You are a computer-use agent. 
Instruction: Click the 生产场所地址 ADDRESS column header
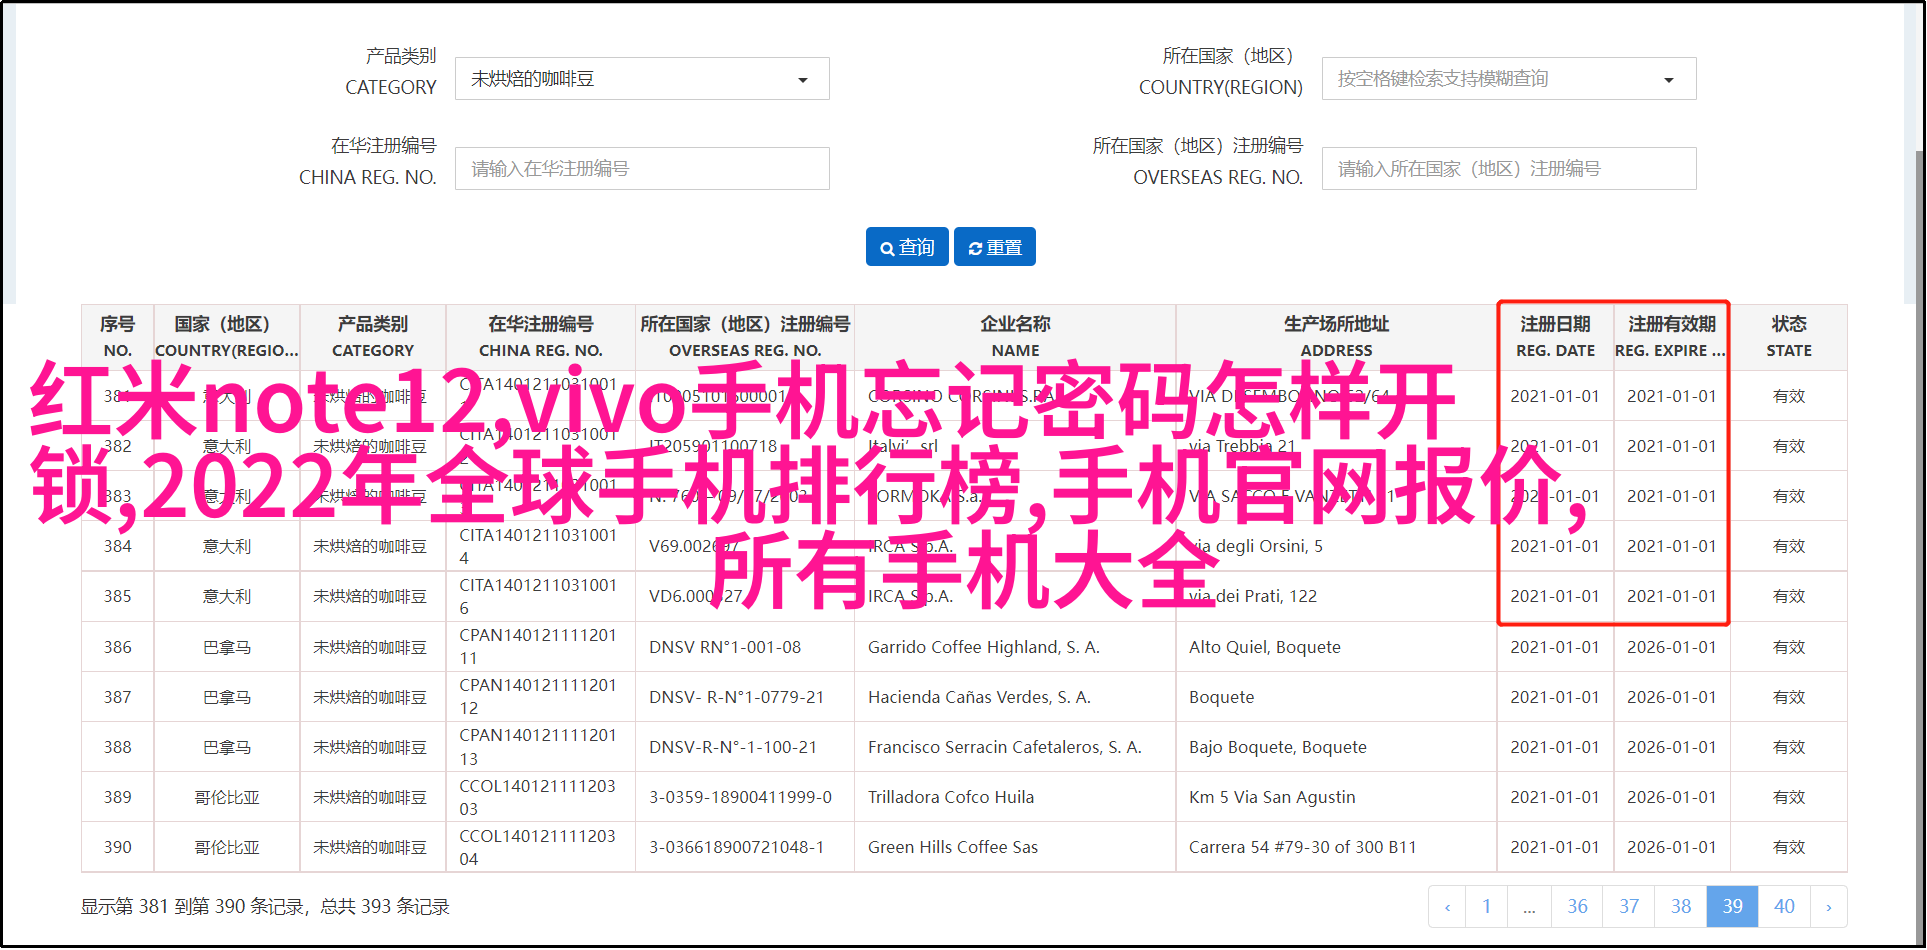1336,337
